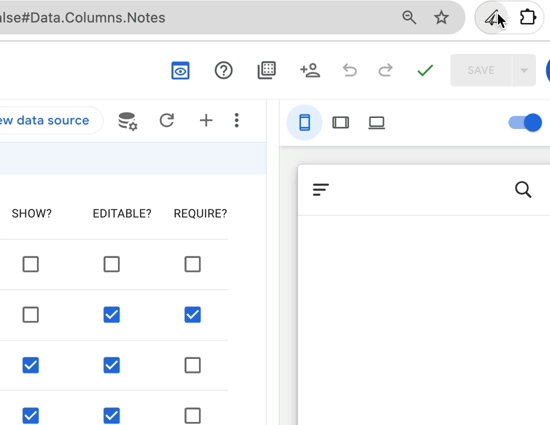Open data source settings database-gear icon

pyautogui.click(x=128, y=121)
